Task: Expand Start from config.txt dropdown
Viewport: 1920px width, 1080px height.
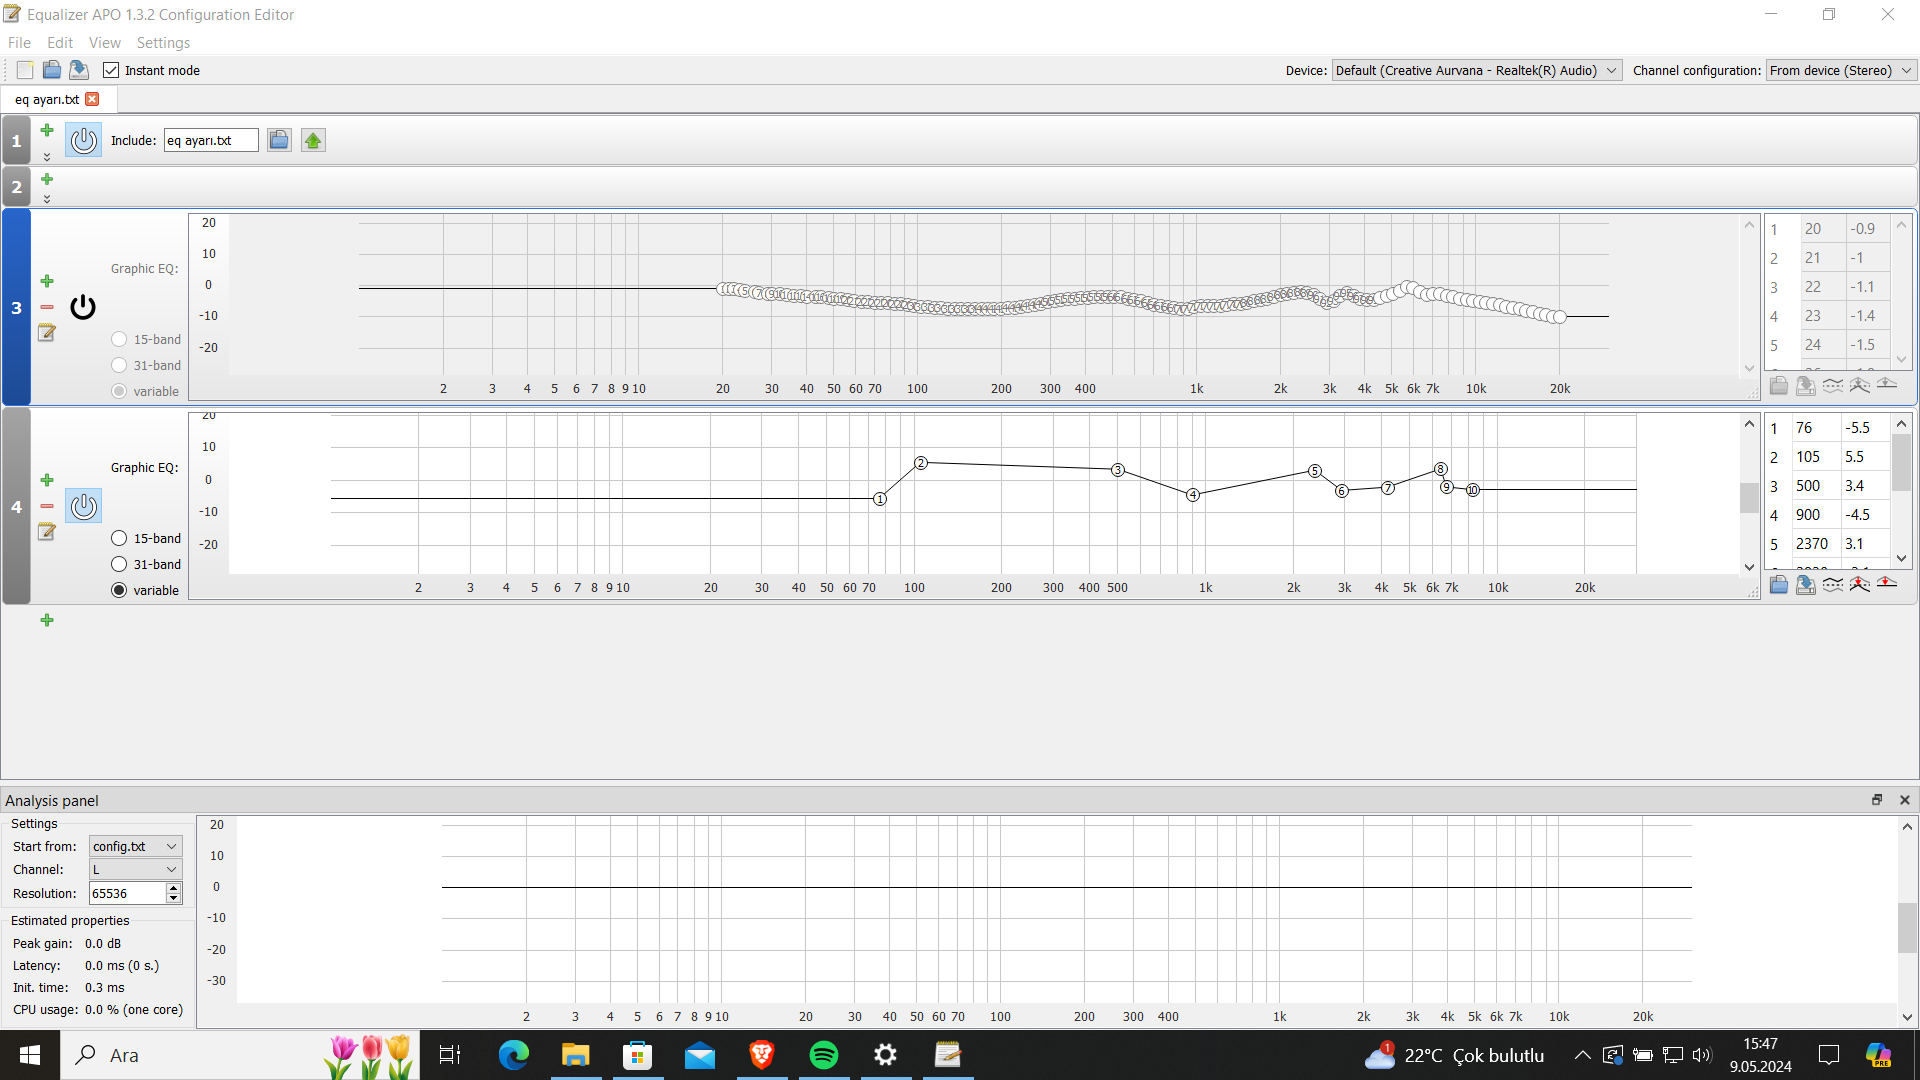Action: coord(136,846)
